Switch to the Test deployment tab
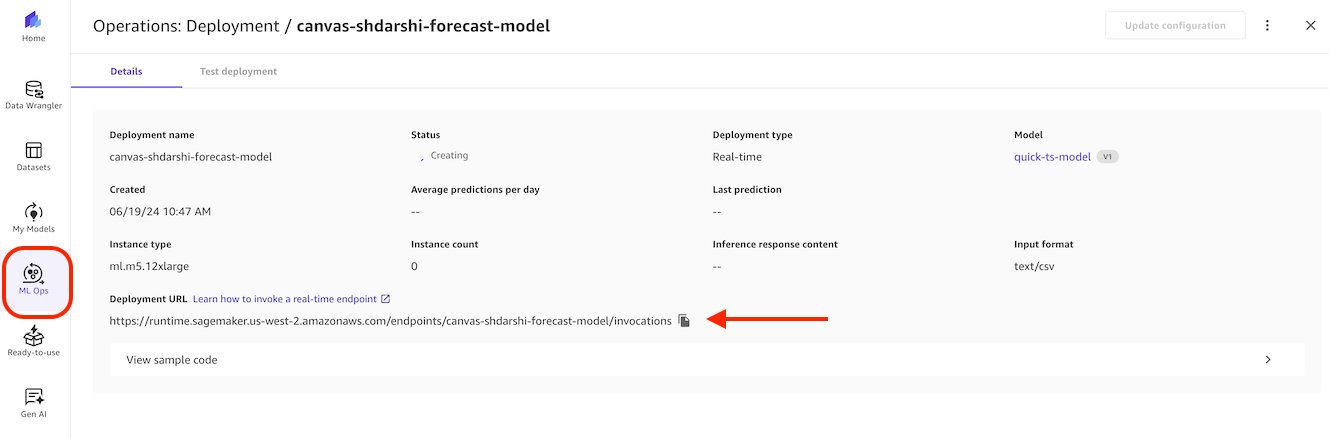The image size is (1329, 438). click(238, 72)
